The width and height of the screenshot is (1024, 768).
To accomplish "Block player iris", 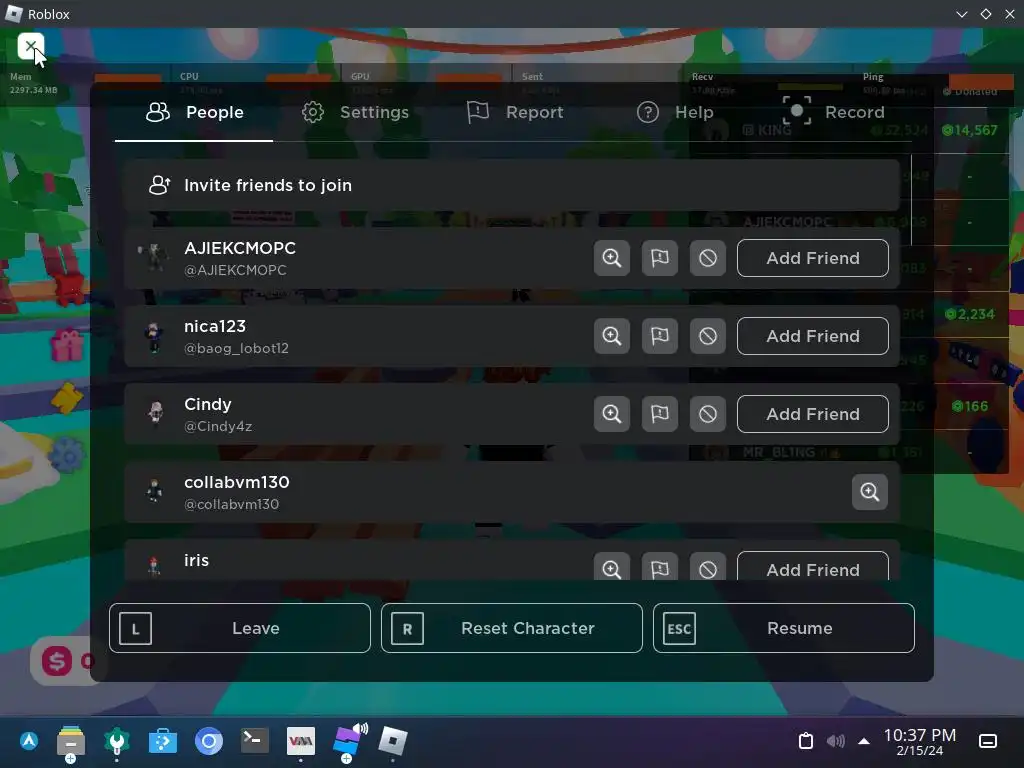I will 708,567.
